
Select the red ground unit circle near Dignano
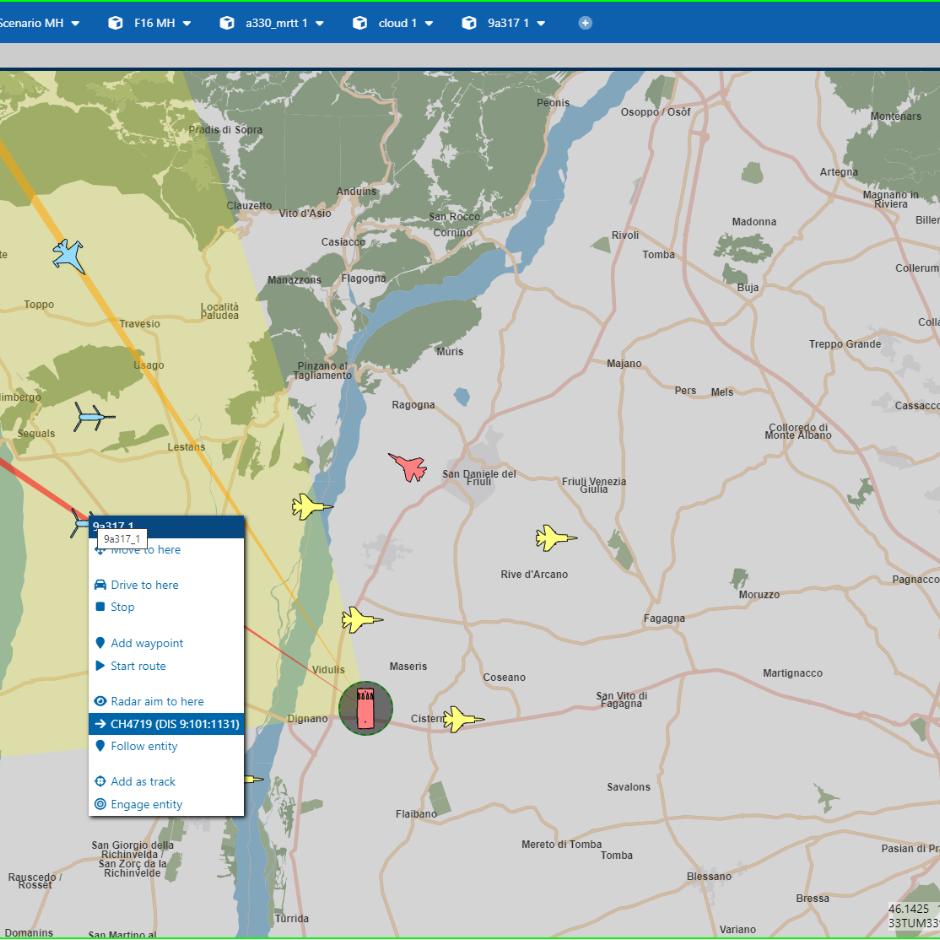366,708
